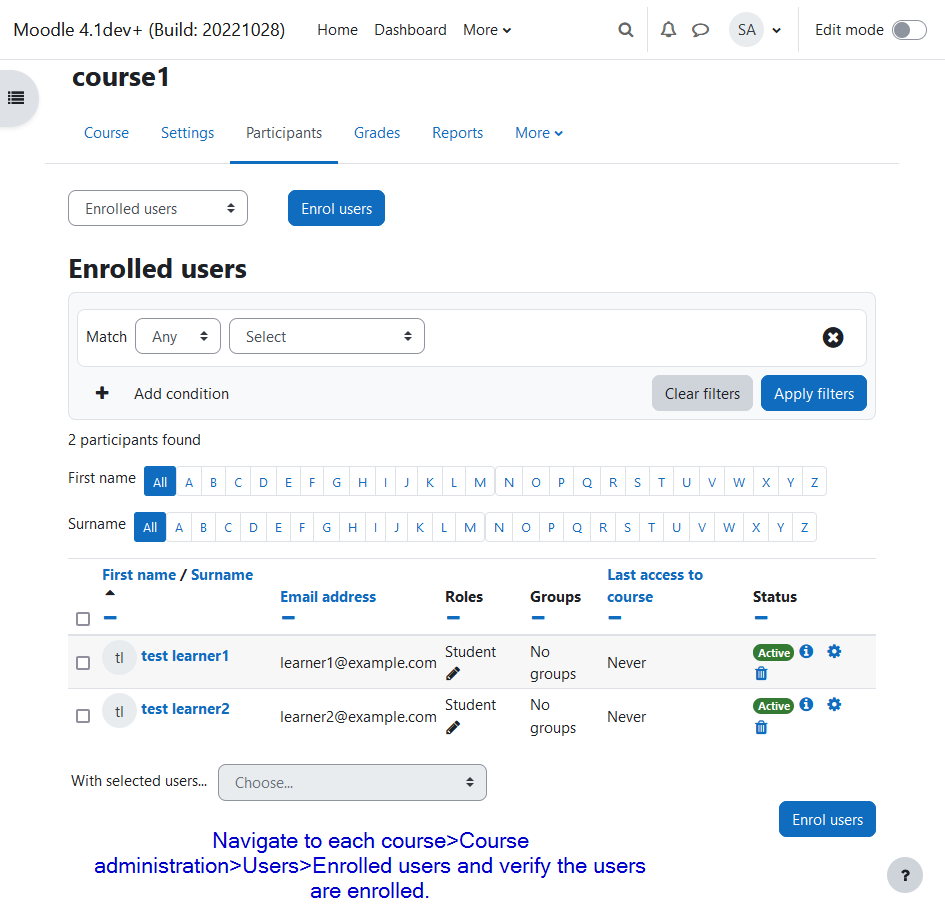945x920 pixels.
Task: Toggle Edit mode switch
Action: tap(909, 30)
